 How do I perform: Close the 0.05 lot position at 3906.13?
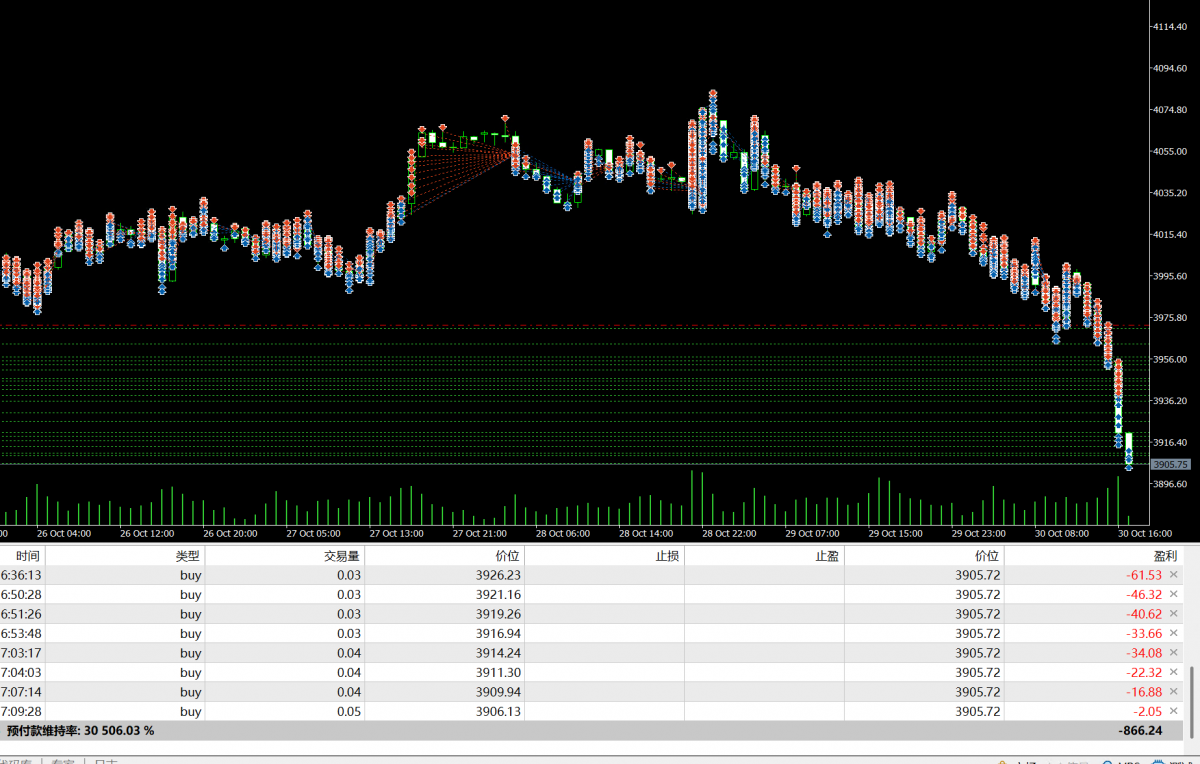pyautogui.click(x=1174, y=711)
